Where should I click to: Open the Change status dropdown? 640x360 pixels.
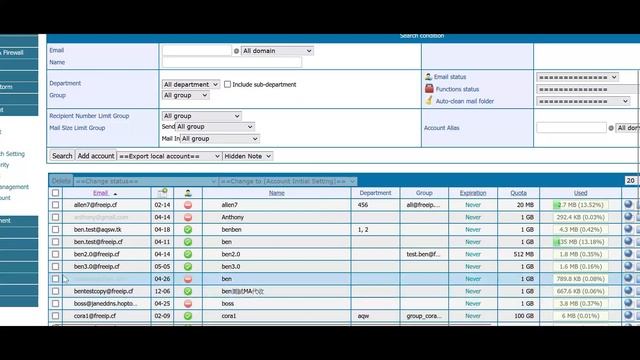click(x=145, y=181)
